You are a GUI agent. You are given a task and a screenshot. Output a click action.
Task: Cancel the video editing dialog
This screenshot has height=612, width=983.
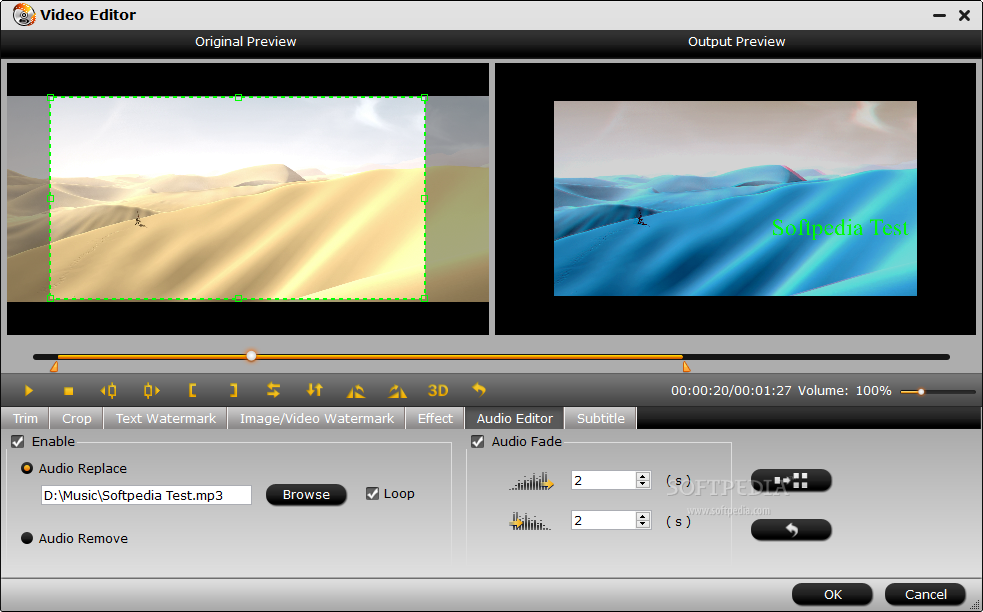(925, 594)
